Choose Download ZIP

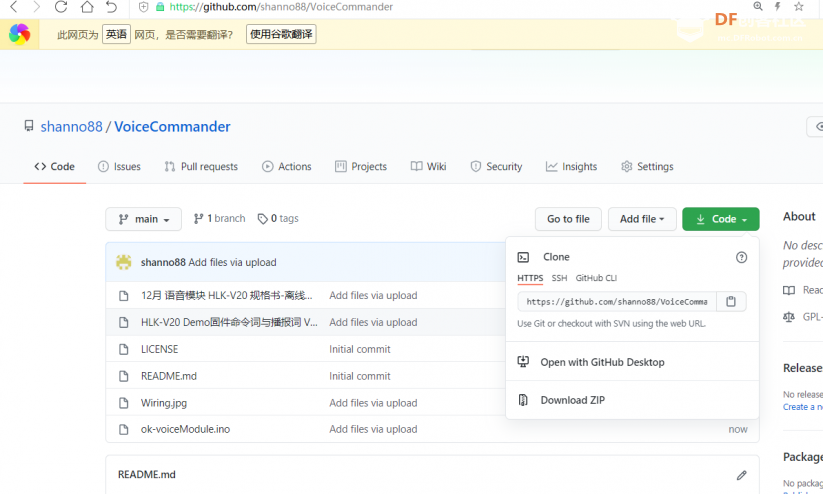(x=632, y=400)
